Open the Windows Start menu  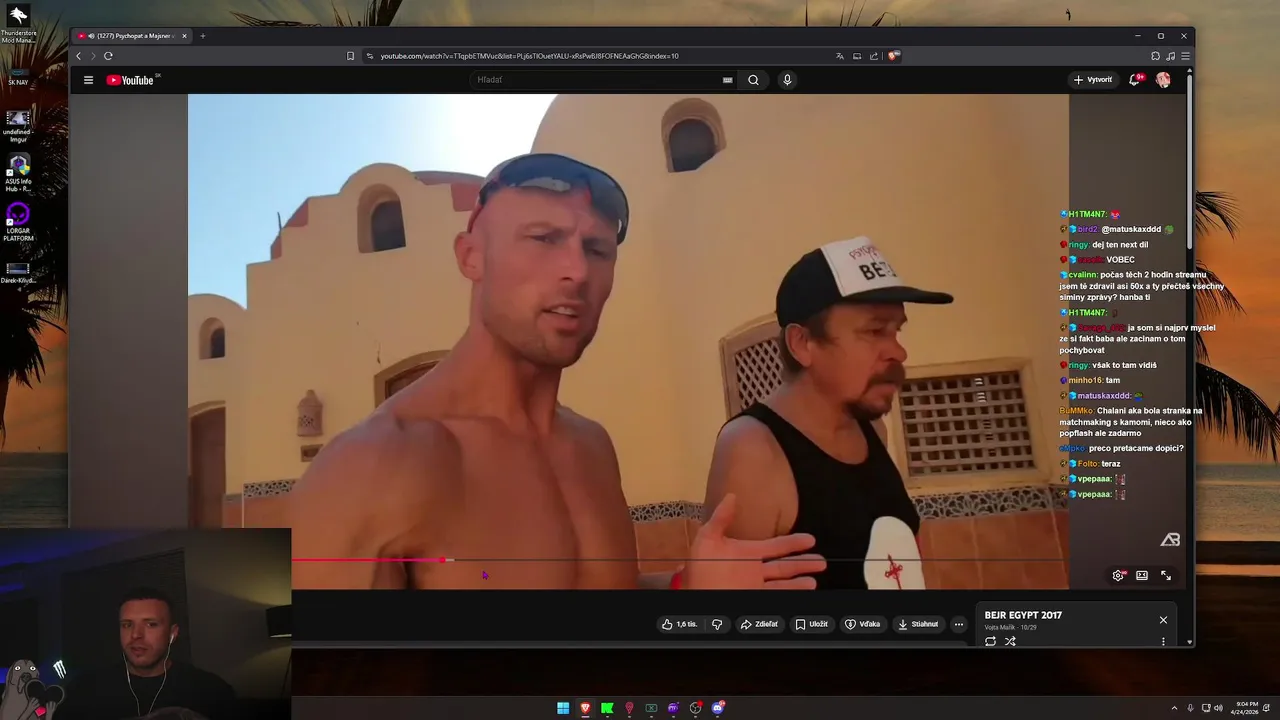[563, 708]
